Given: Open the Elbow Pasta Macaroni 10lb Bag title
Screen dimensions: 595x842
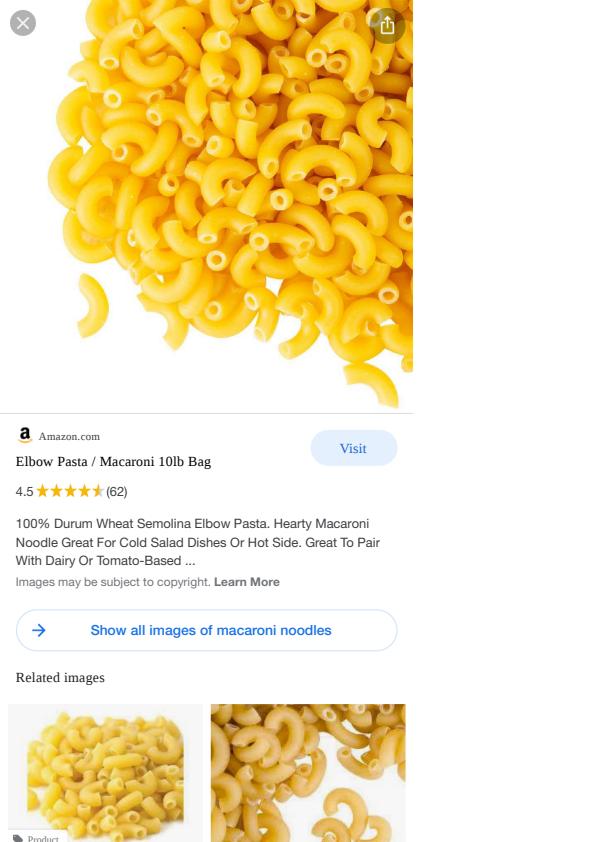Looking at the screenshot, I should click(x=113, y=461).
